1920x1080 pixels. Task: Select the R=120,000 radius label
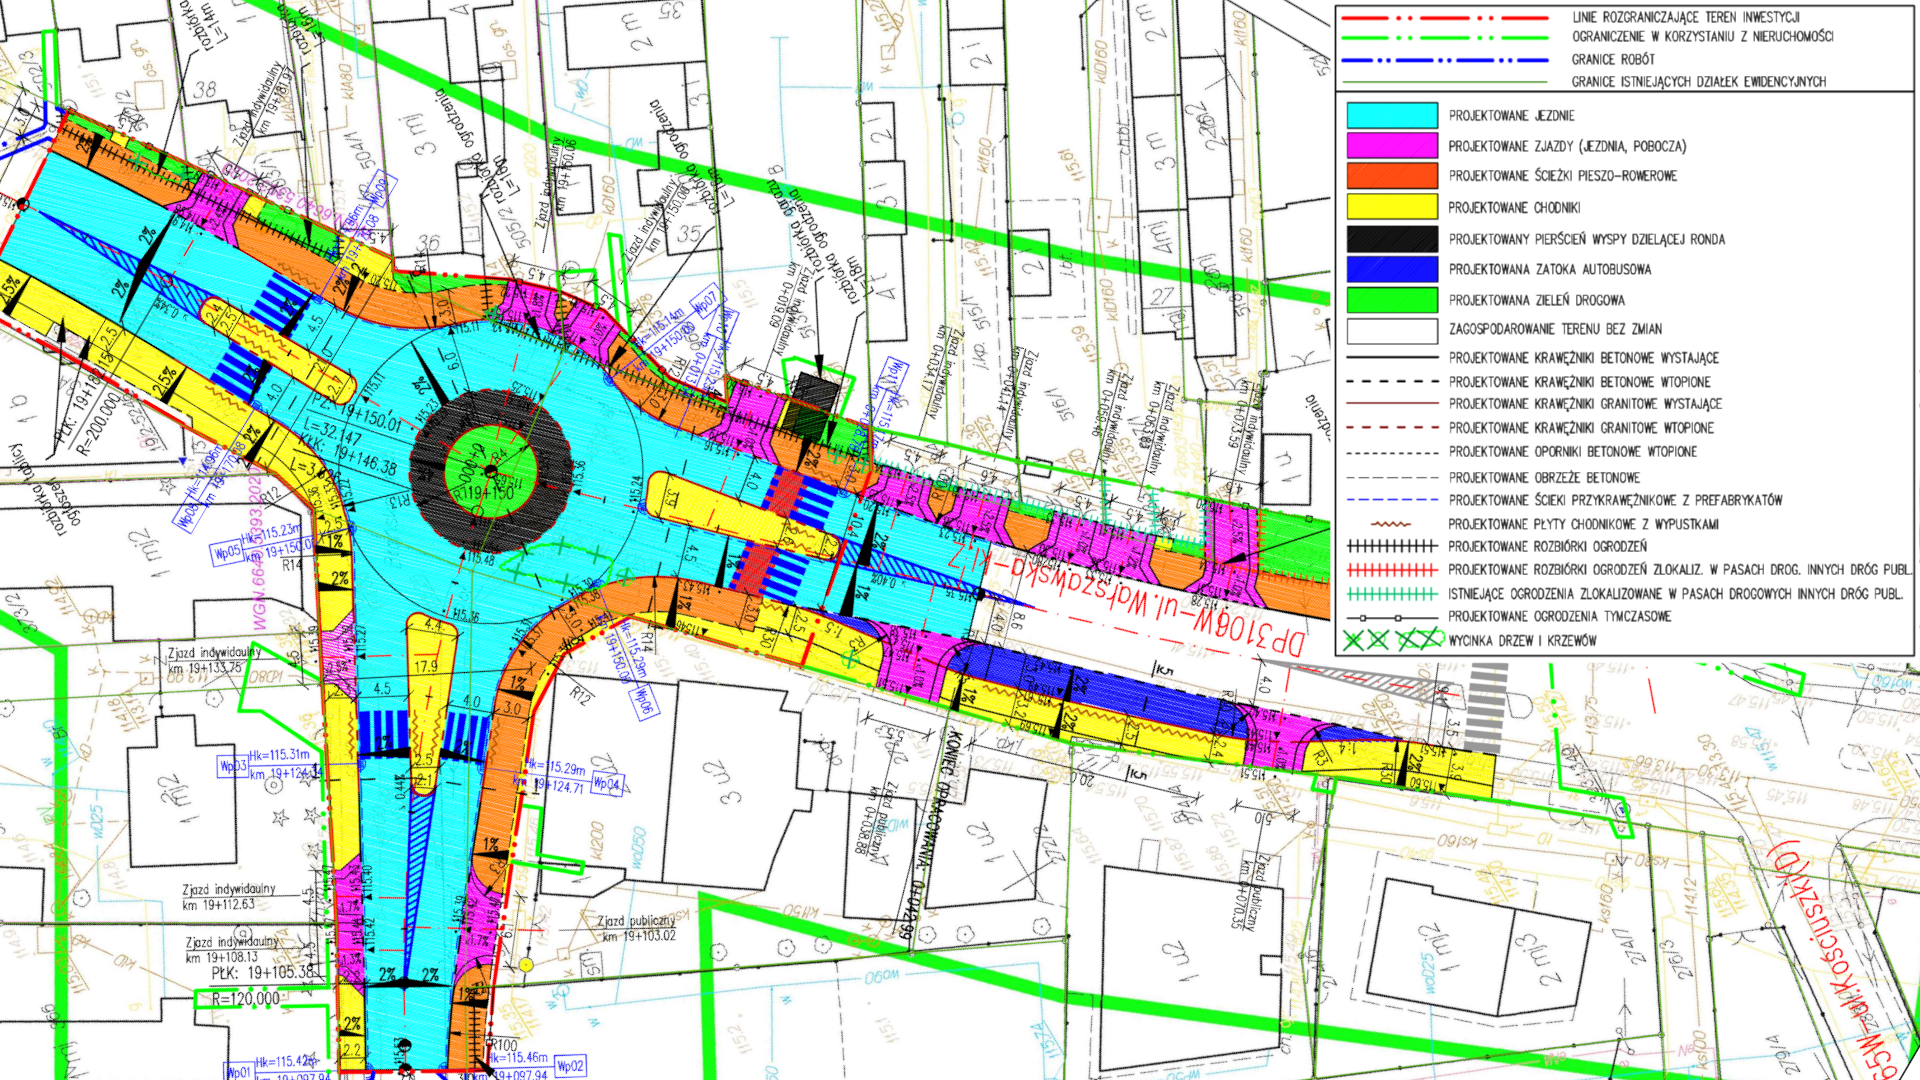point(246,998)
